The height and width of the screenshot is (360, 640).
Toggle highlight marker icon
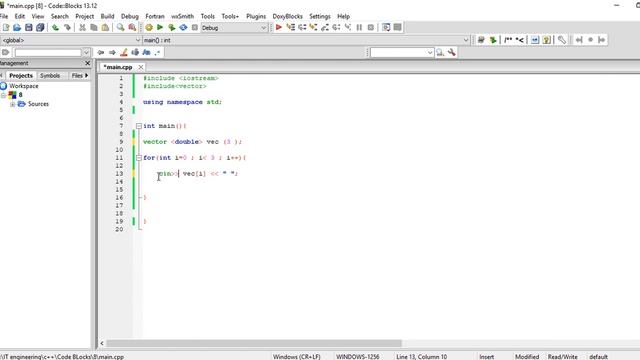124,52
